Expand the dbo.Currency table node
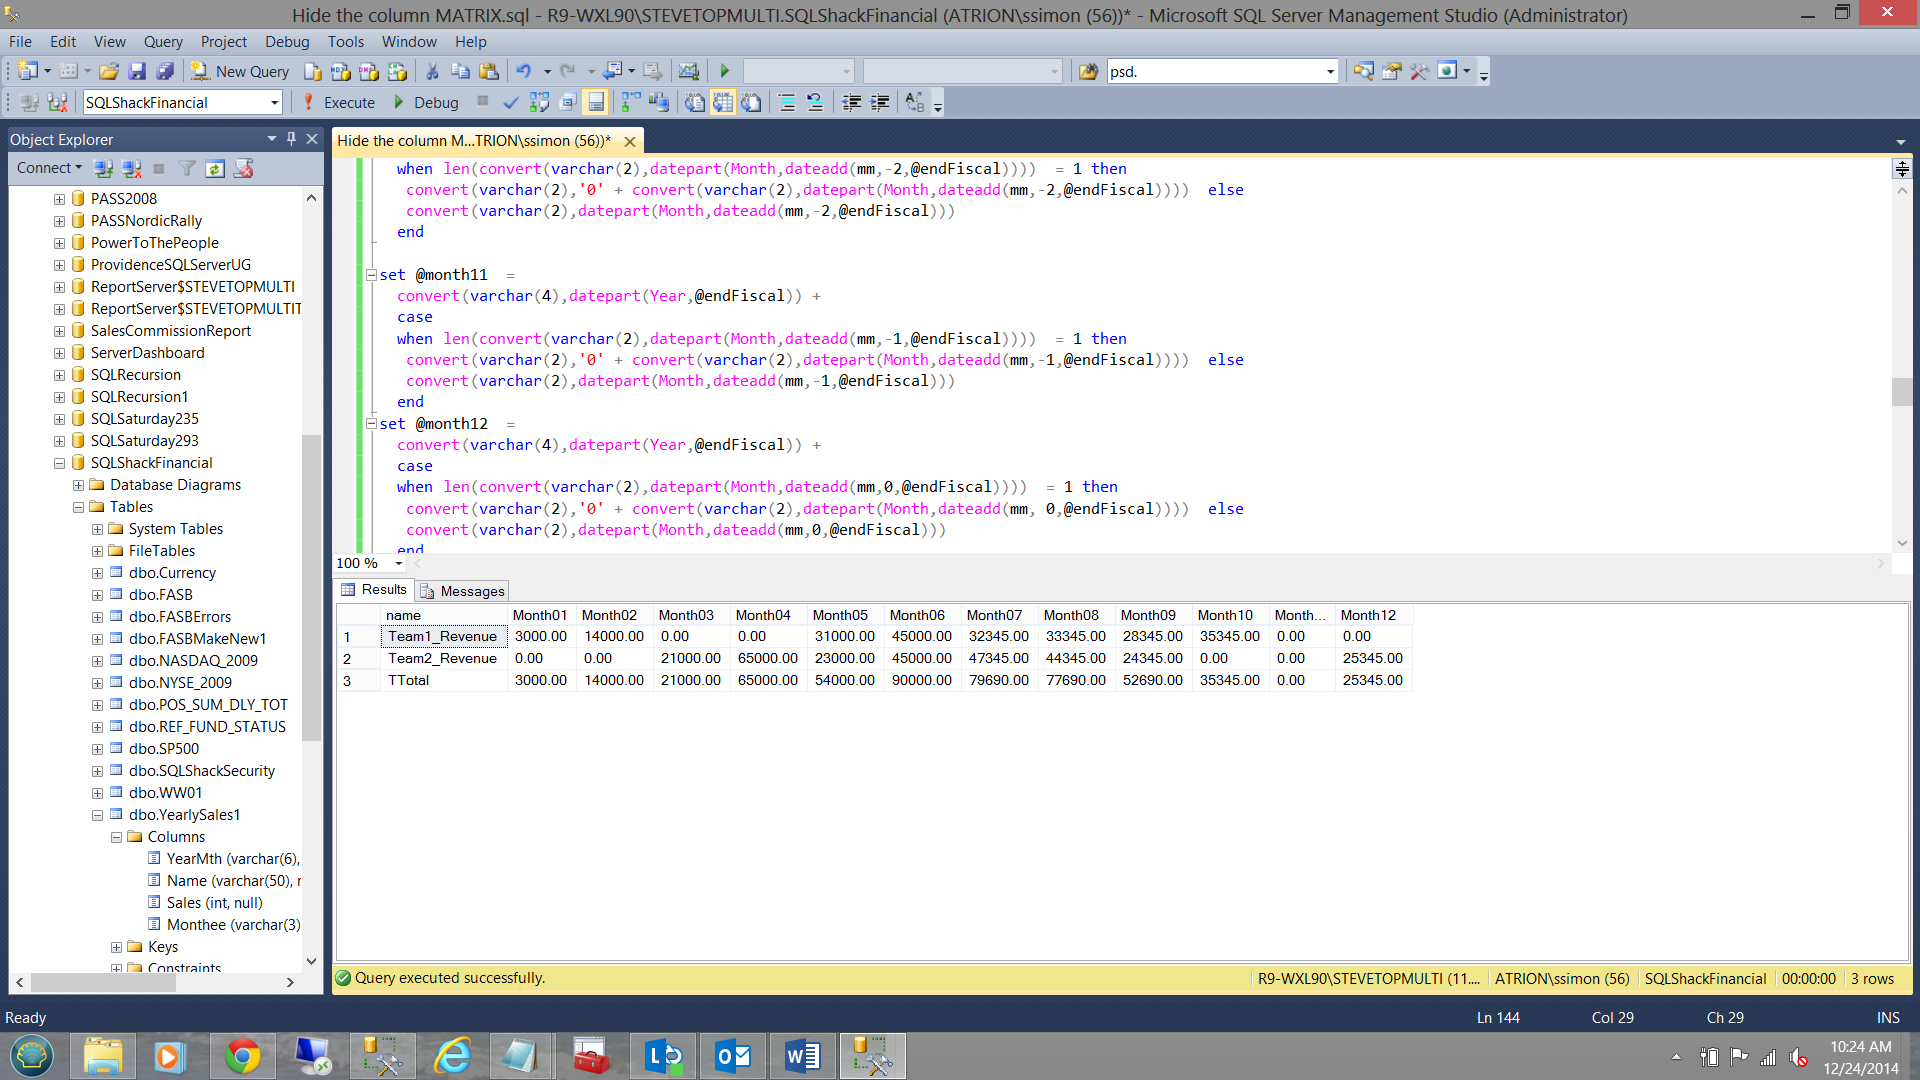 coord(97,573)
